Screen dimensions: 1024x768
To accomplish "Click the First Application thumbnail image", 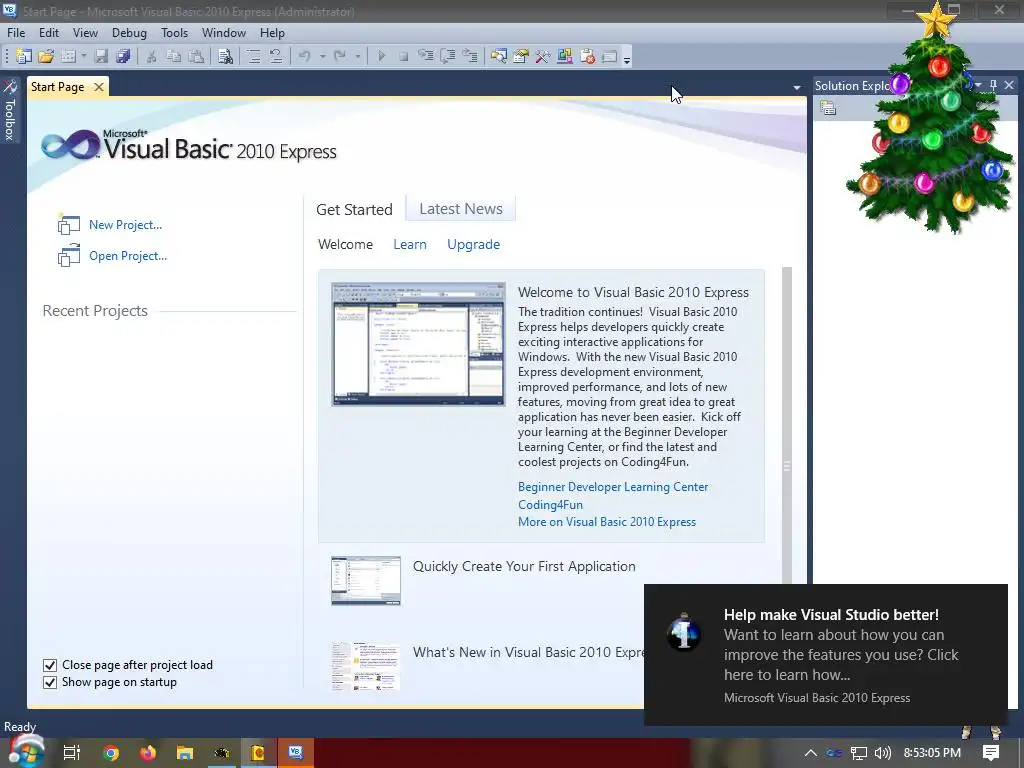I will click(366, 581).
